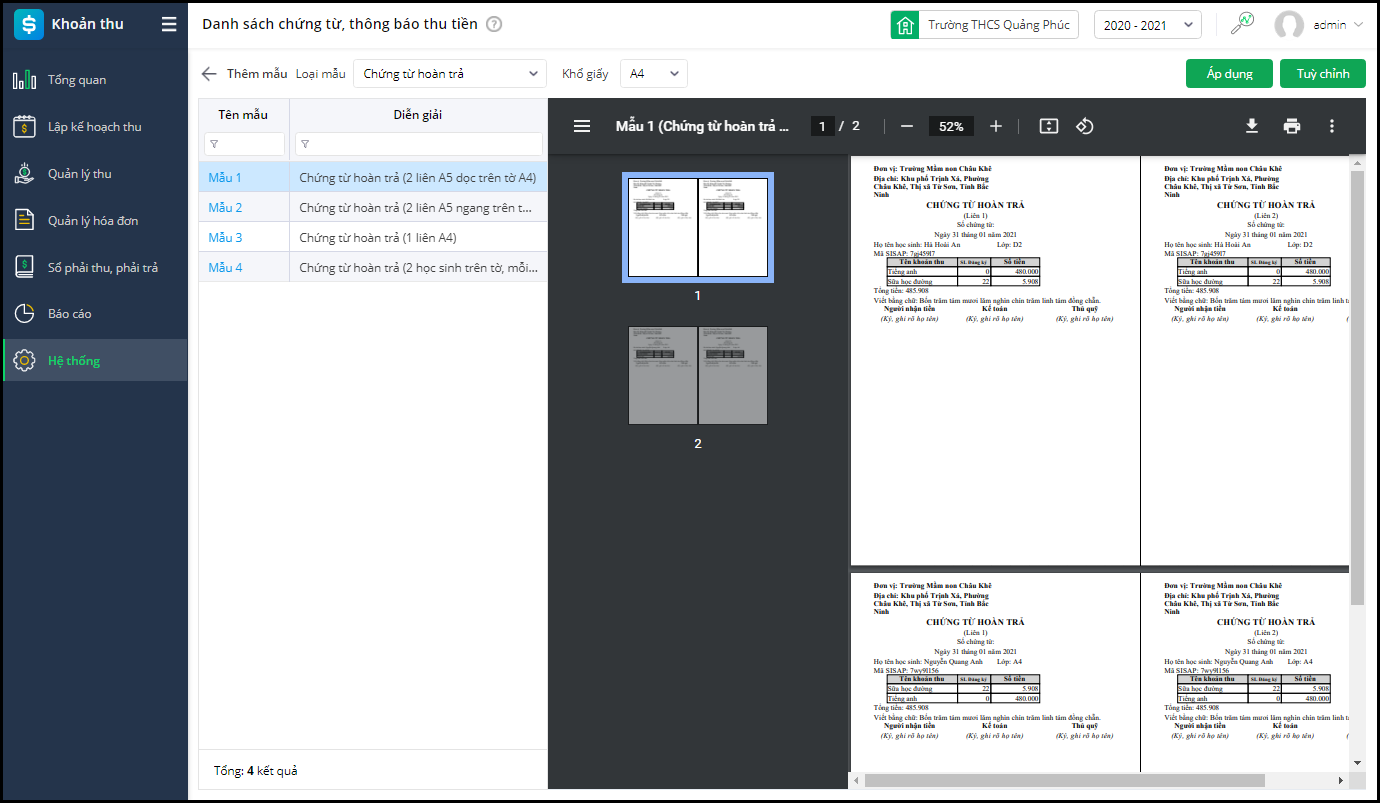Click the help question mark icon
The height and width of the screenshot is (803, 1380).
(494, 25)
